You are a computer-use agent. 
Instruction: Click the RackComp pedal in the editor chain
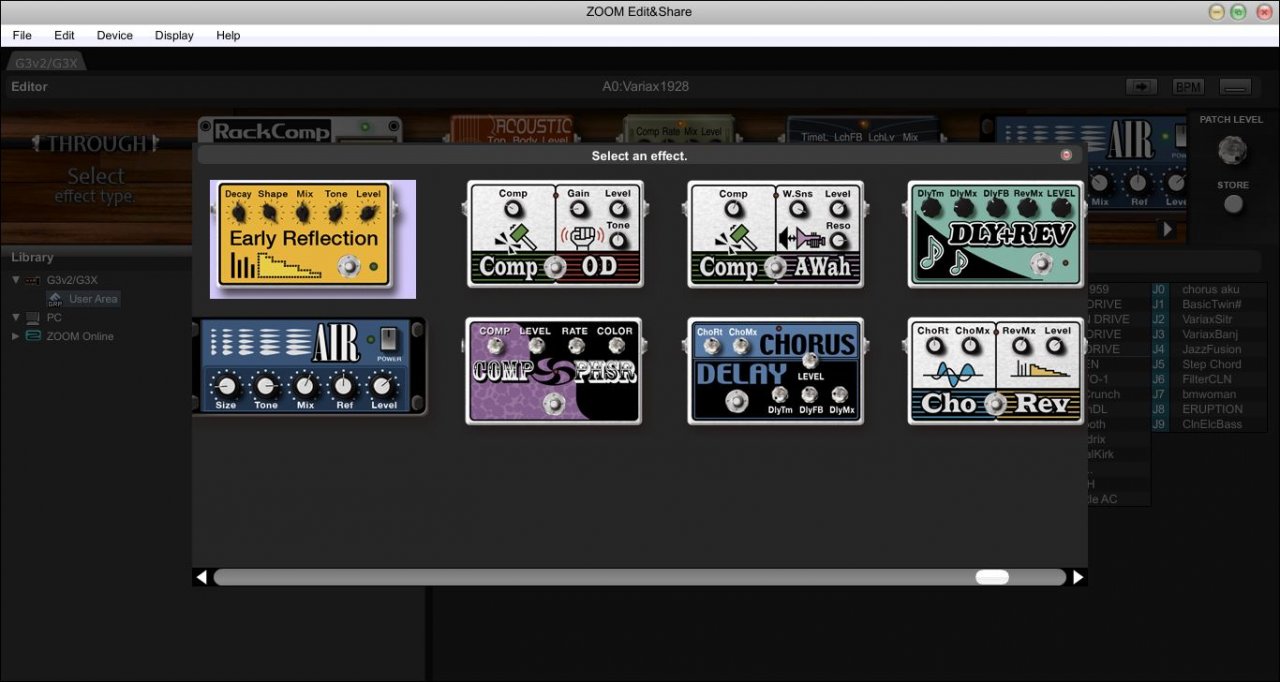coord(300,129)
